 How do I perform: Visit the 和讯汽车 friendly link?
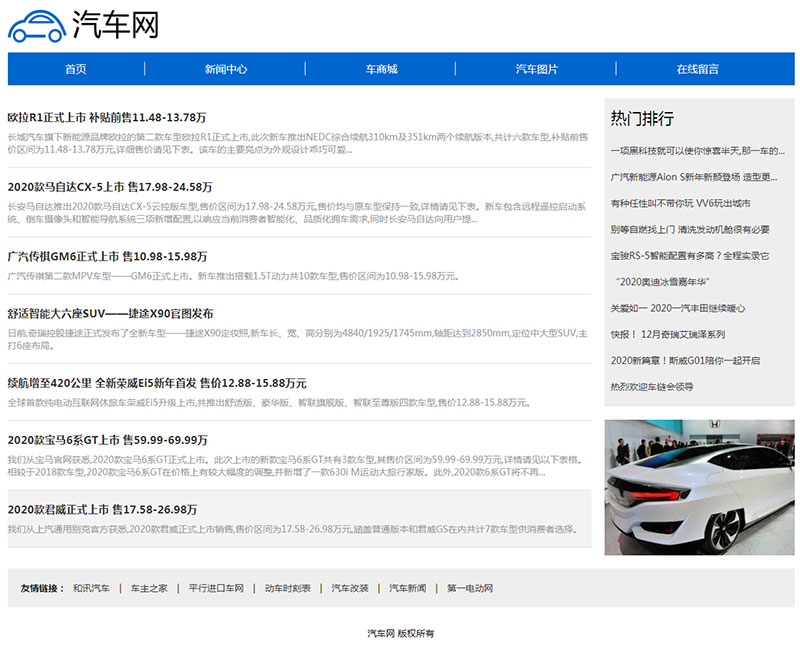[91, 588]
